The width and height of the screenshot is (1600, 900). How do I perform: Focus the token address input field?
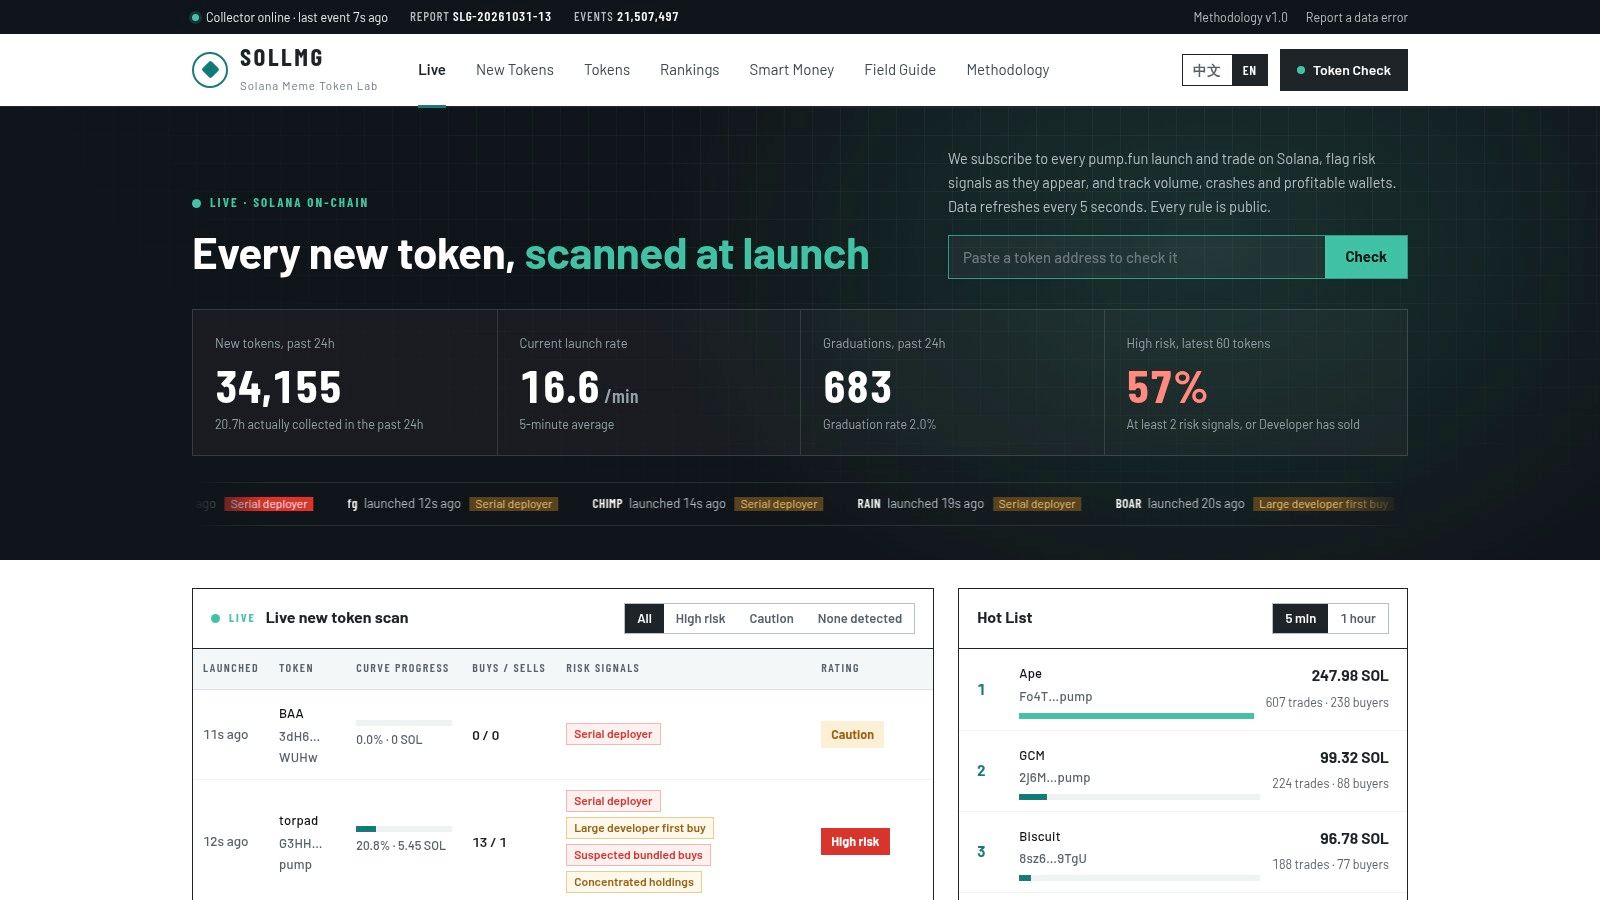tap(1136, 257)
